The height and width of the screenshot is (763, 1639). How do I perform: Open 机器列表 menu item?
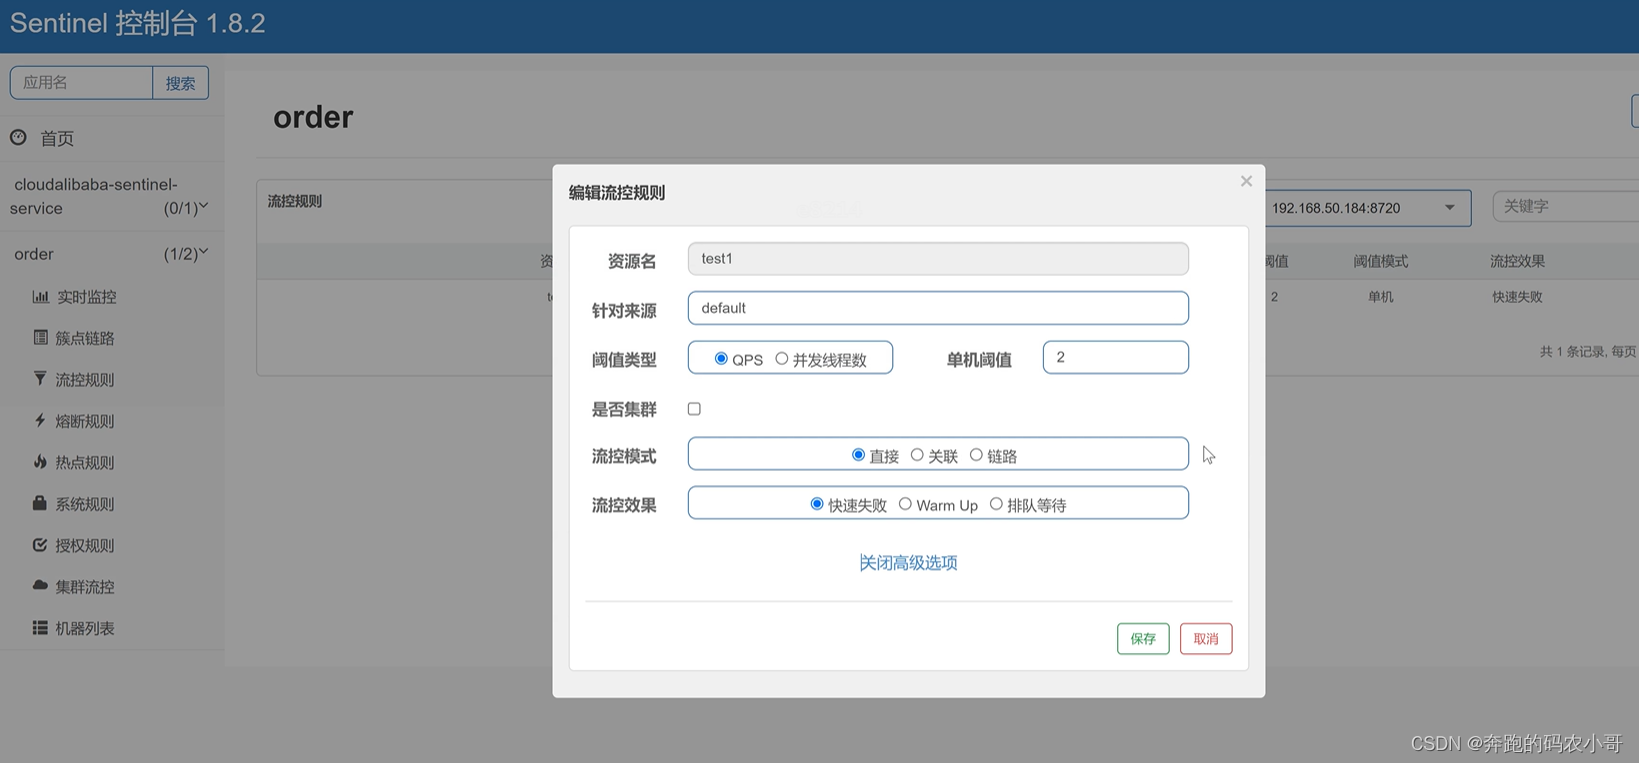84,628
